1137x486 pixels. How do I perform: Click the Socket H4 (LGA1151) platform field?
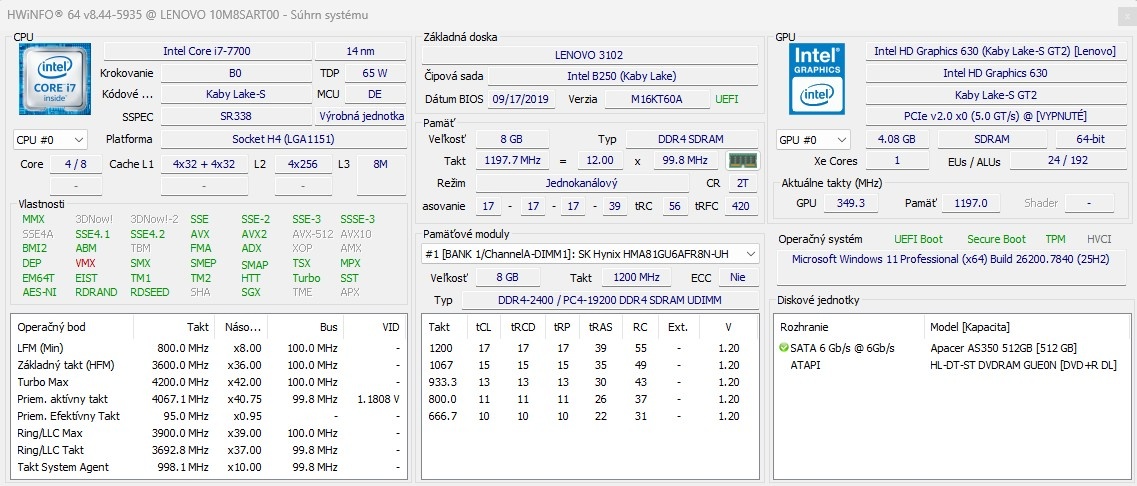click(284, 139)
